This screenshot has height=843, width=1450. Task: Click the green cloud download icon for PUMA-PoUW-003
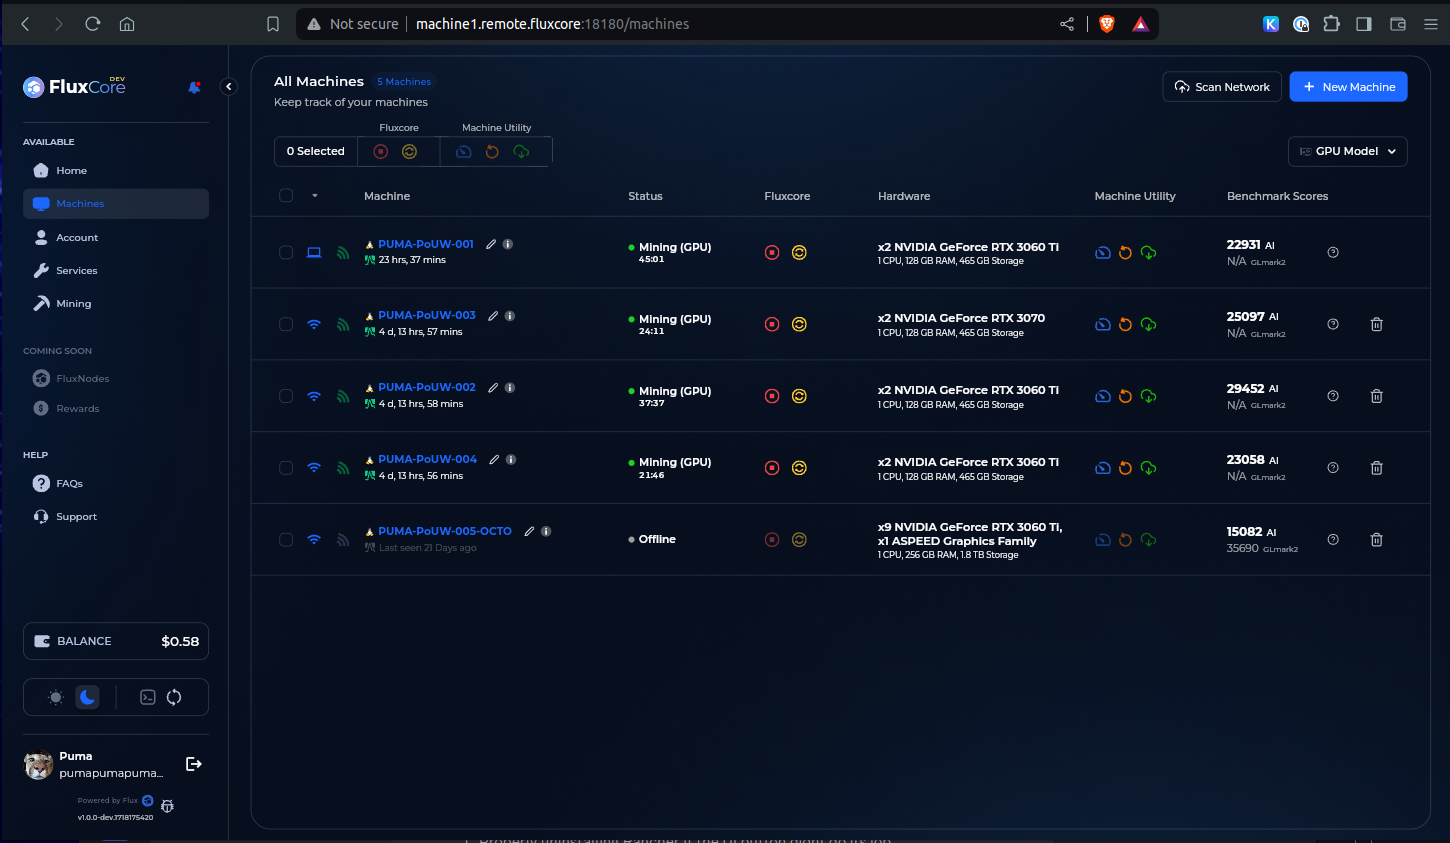coord(1148,324)
